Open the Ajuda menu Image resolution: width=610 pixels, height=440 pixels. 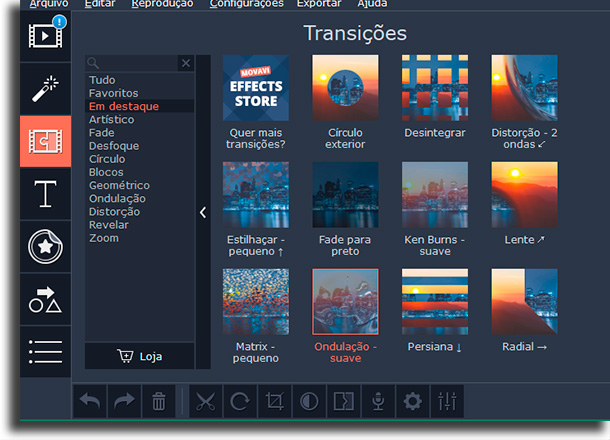pyautogui.click(x=372, y=4)
